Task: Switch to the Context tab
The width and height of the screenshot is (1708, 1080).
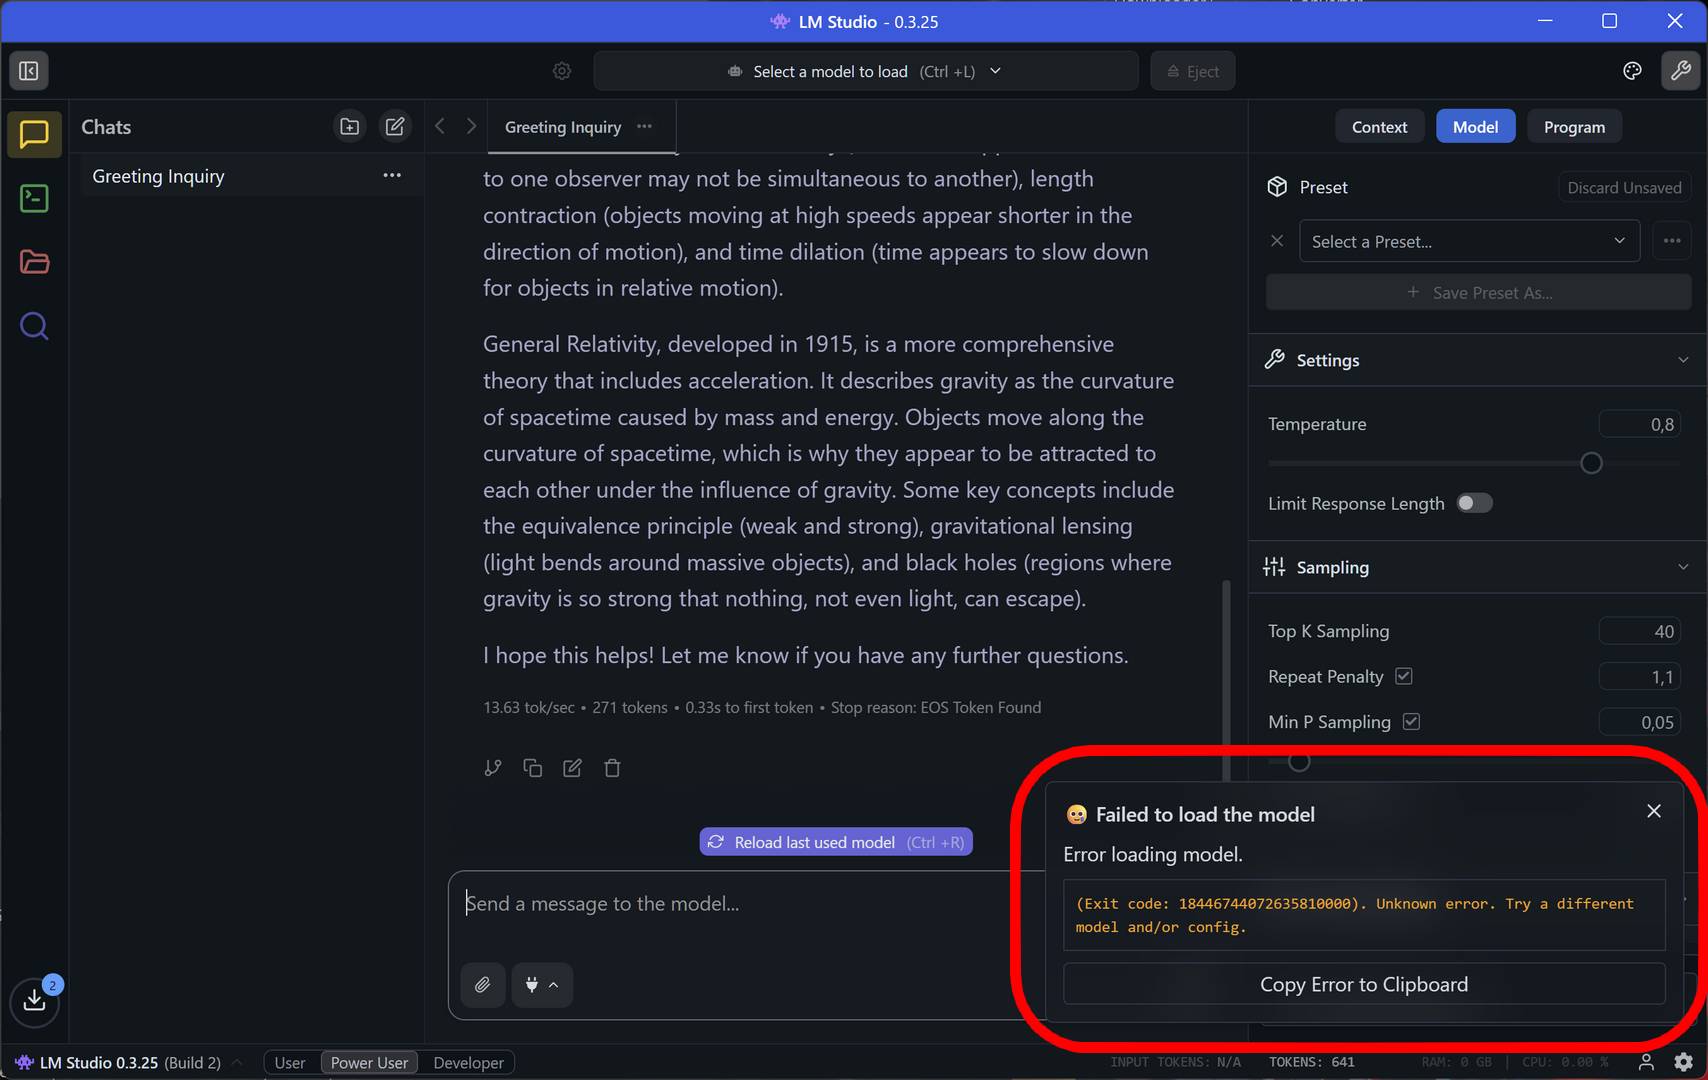Action: point(1379,127)
